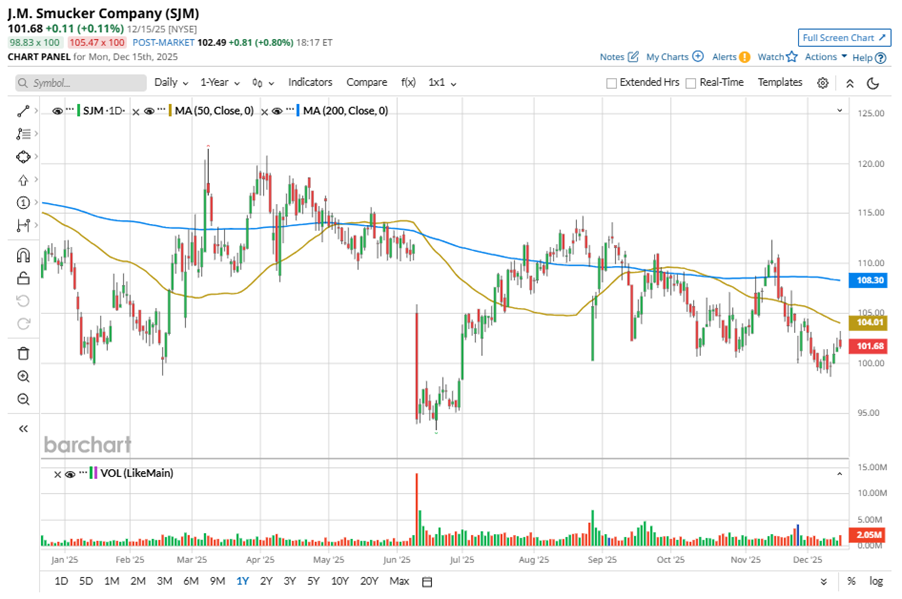Select the arrow marker tool
This screenshot has width=902, height=599.
pyautogui.click(x=23, y=180)
